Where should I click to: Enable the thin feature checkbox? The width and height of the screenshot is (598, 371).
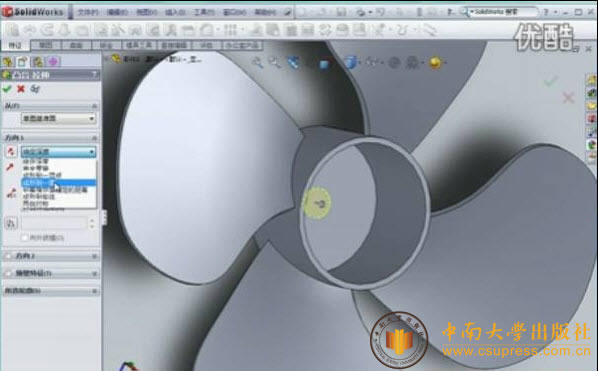[8, 273]
